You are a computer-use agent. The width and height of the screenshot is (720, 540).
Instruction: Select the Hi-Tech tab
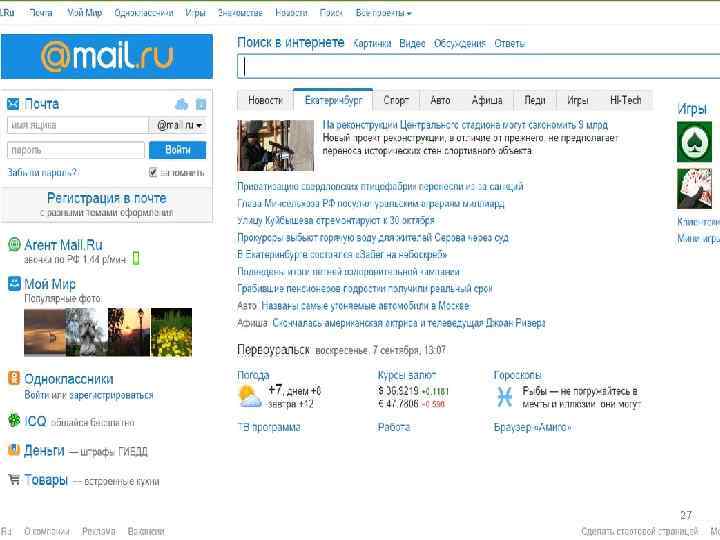click(625, 100)
